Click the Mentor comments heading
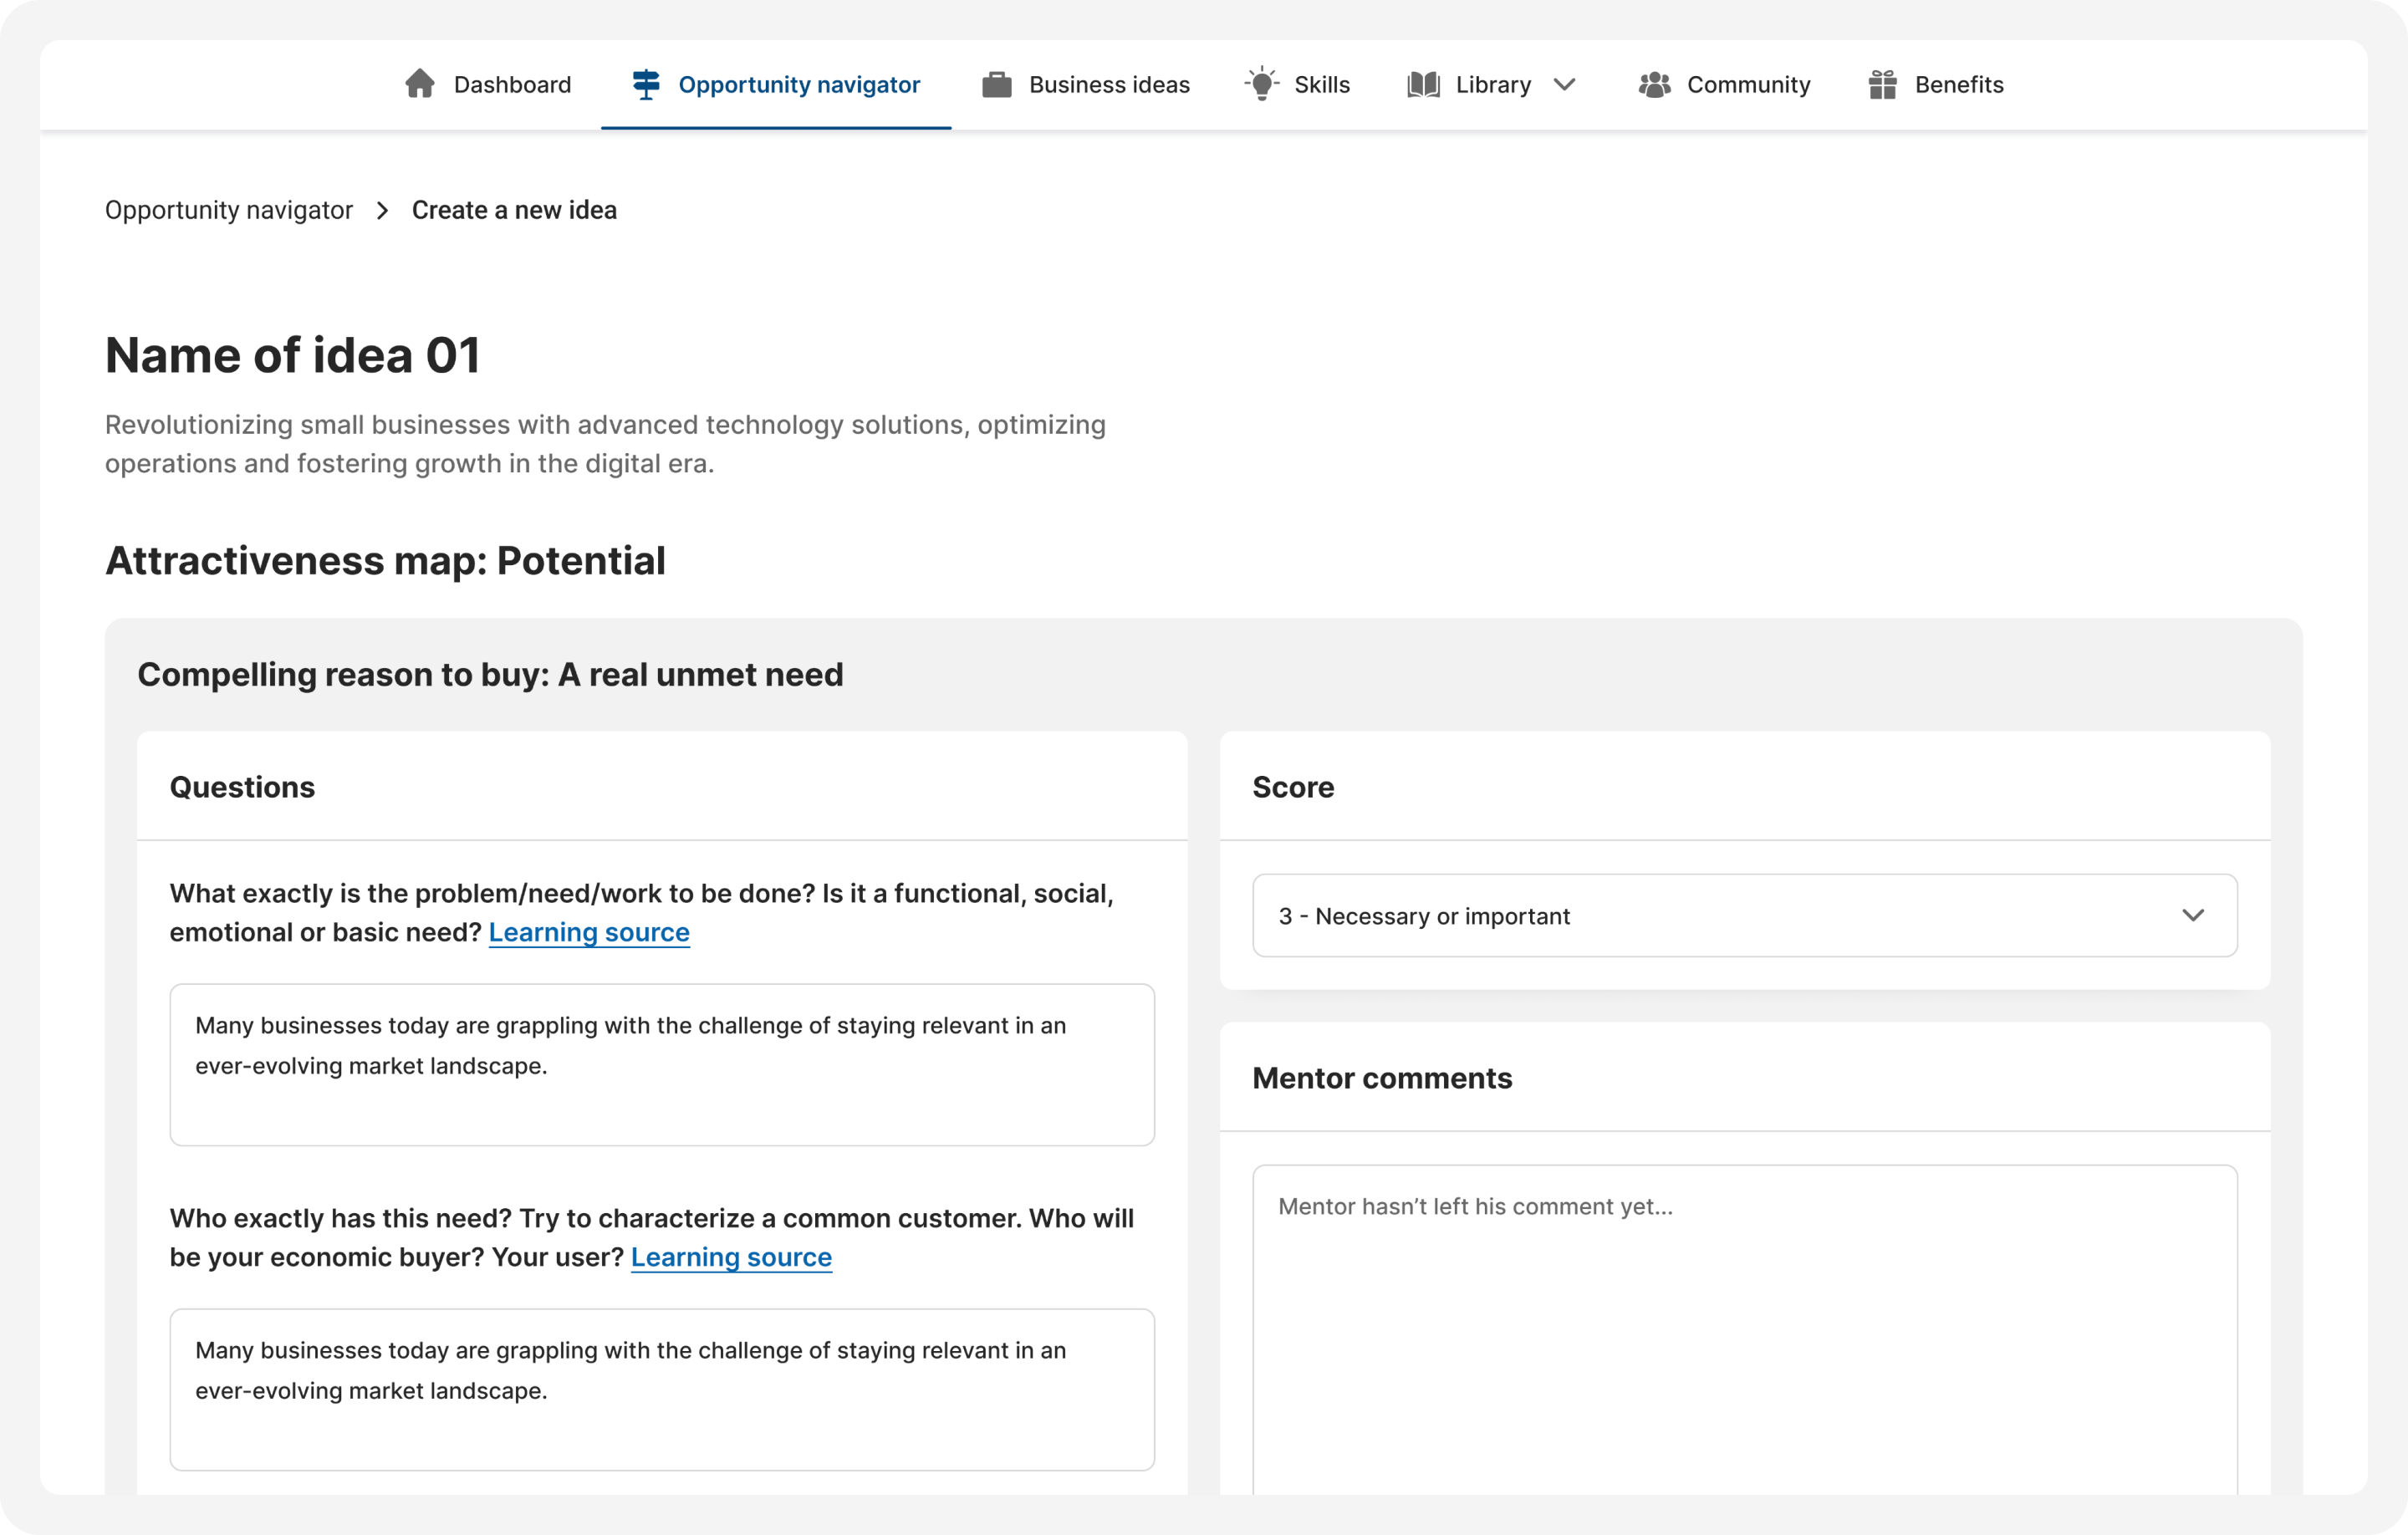Image resolution: width=2408 pixels, height=1535 pixels. [x=1382, y=1078]
